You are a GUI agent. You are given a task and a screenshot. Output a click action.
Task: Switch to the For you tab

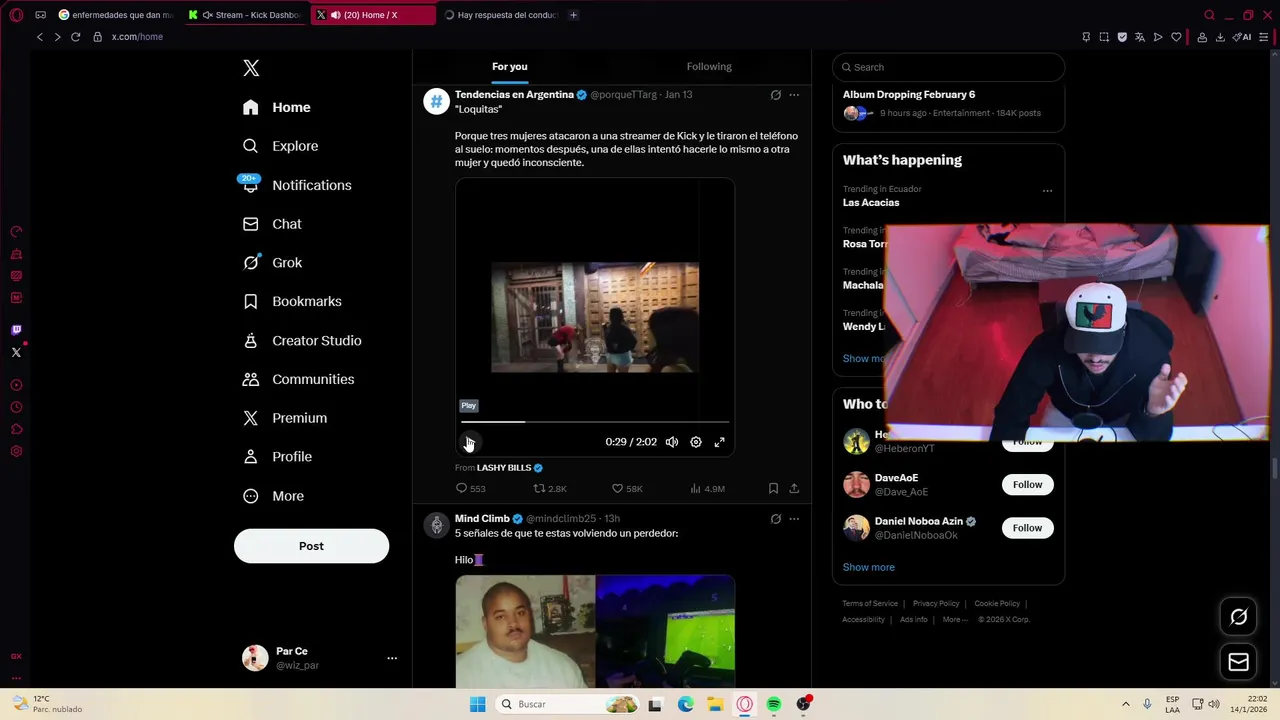pos(509,67)
